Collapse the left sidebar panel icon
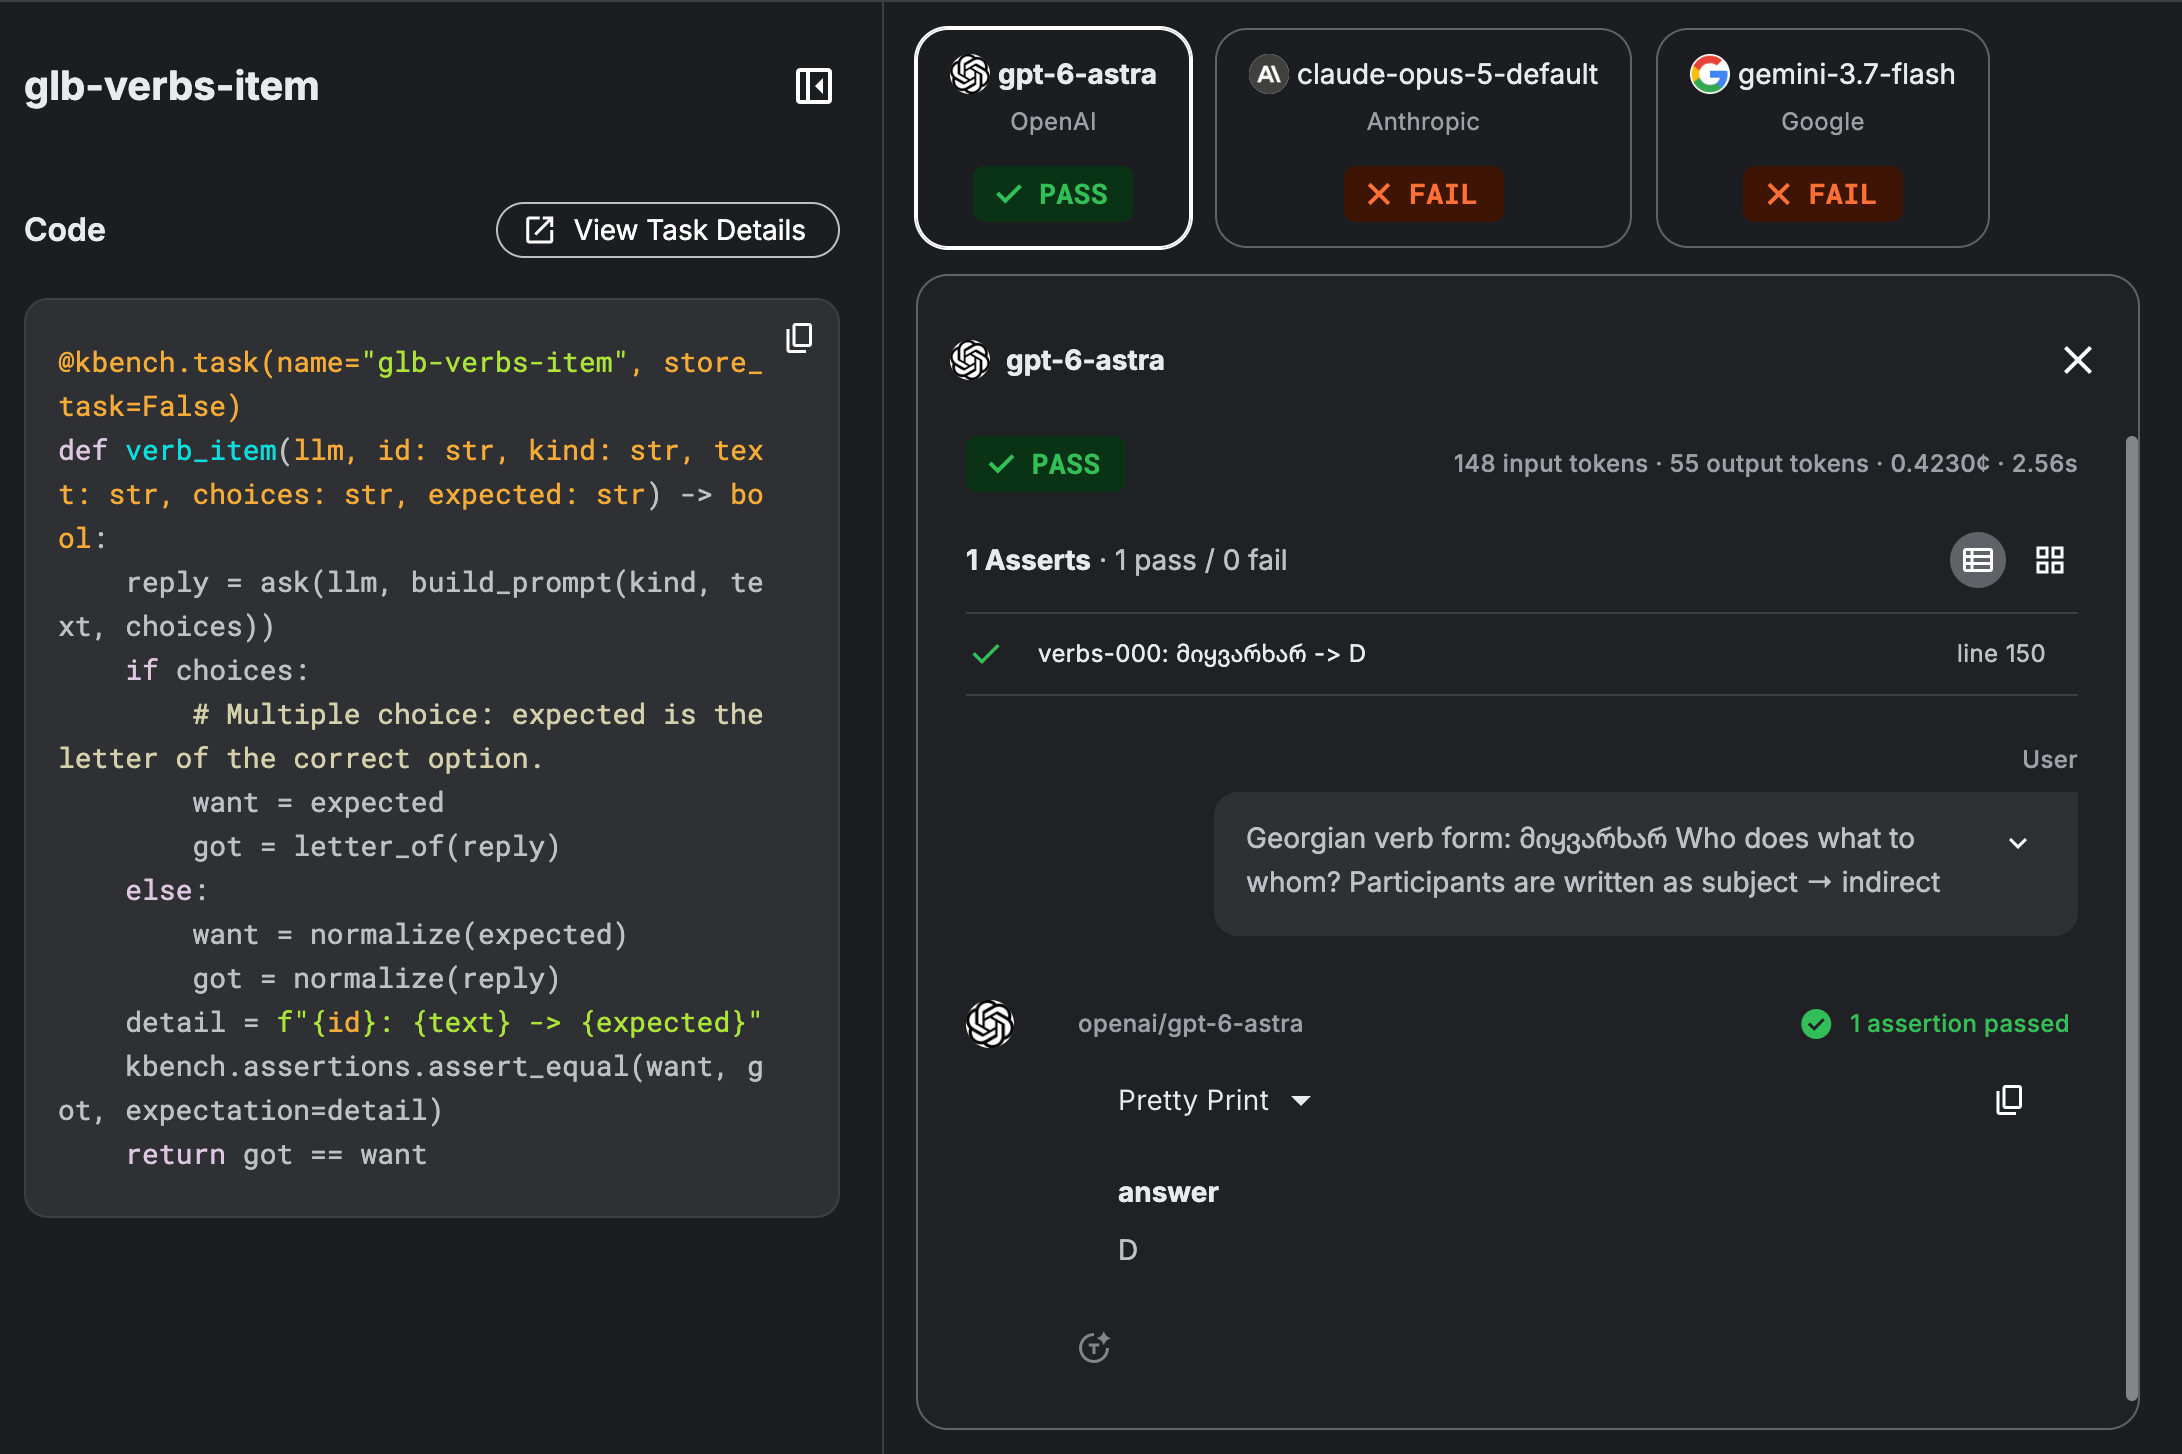The height and width of the screenshot is (1454, 2182). tap(813, 86)
